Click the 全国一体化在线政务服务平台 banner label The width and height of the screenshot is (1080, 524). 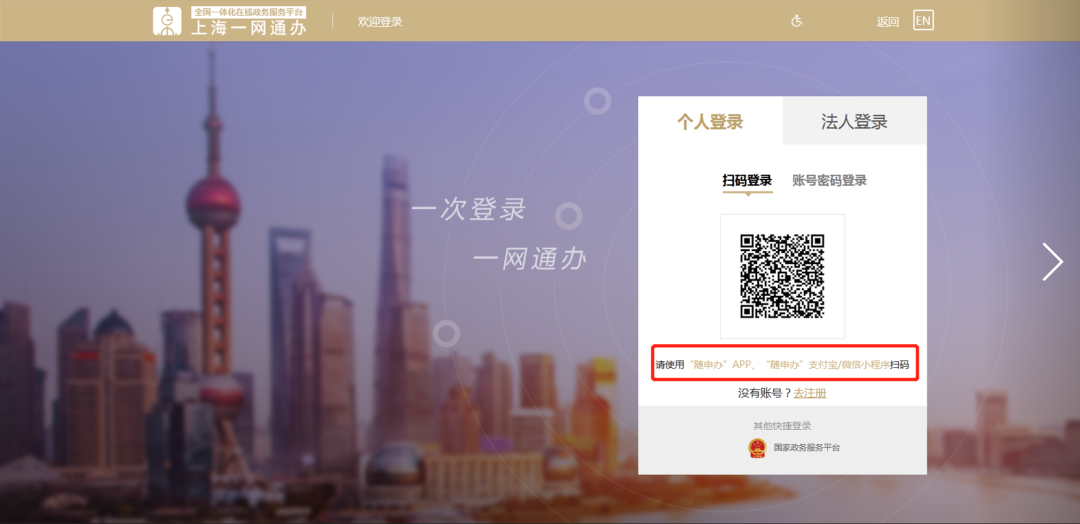(x=249, y=12)
